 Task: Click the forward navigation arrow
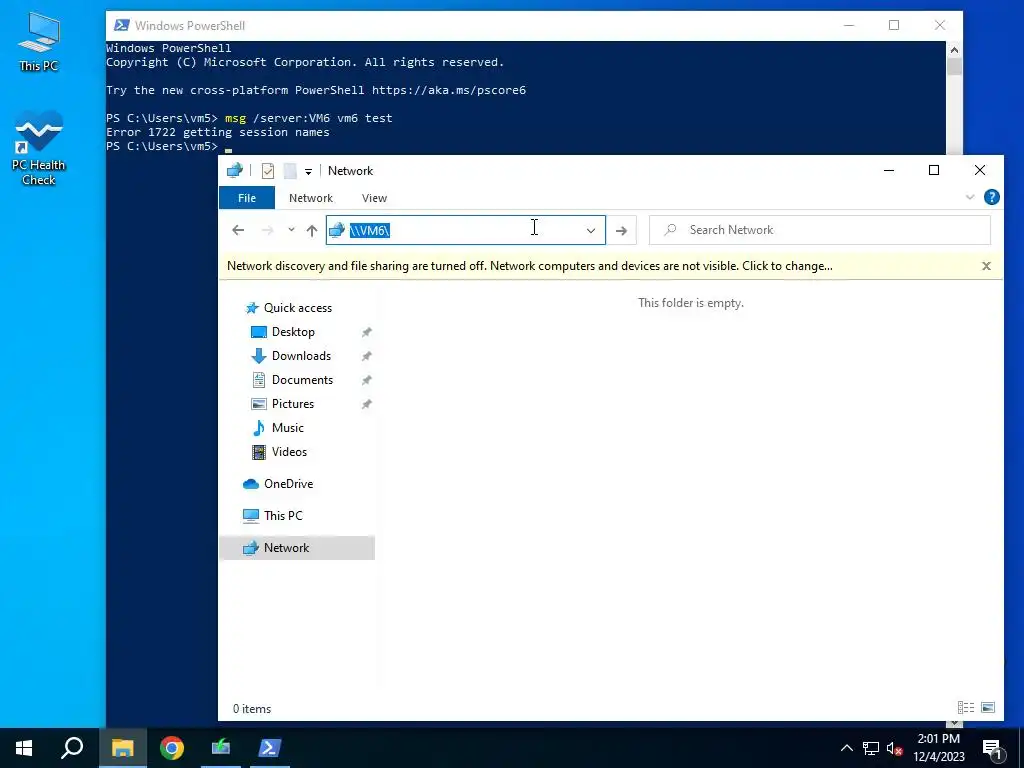point(268,230)
